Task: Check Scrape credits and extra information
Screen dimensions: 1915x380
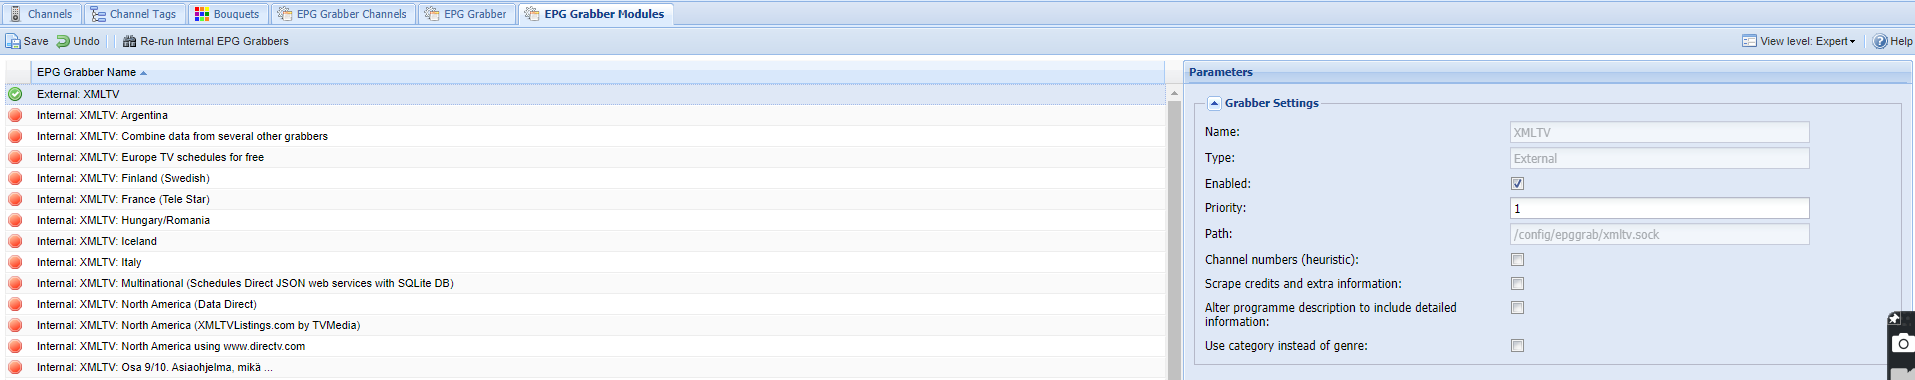Action: coord(1517,284)
